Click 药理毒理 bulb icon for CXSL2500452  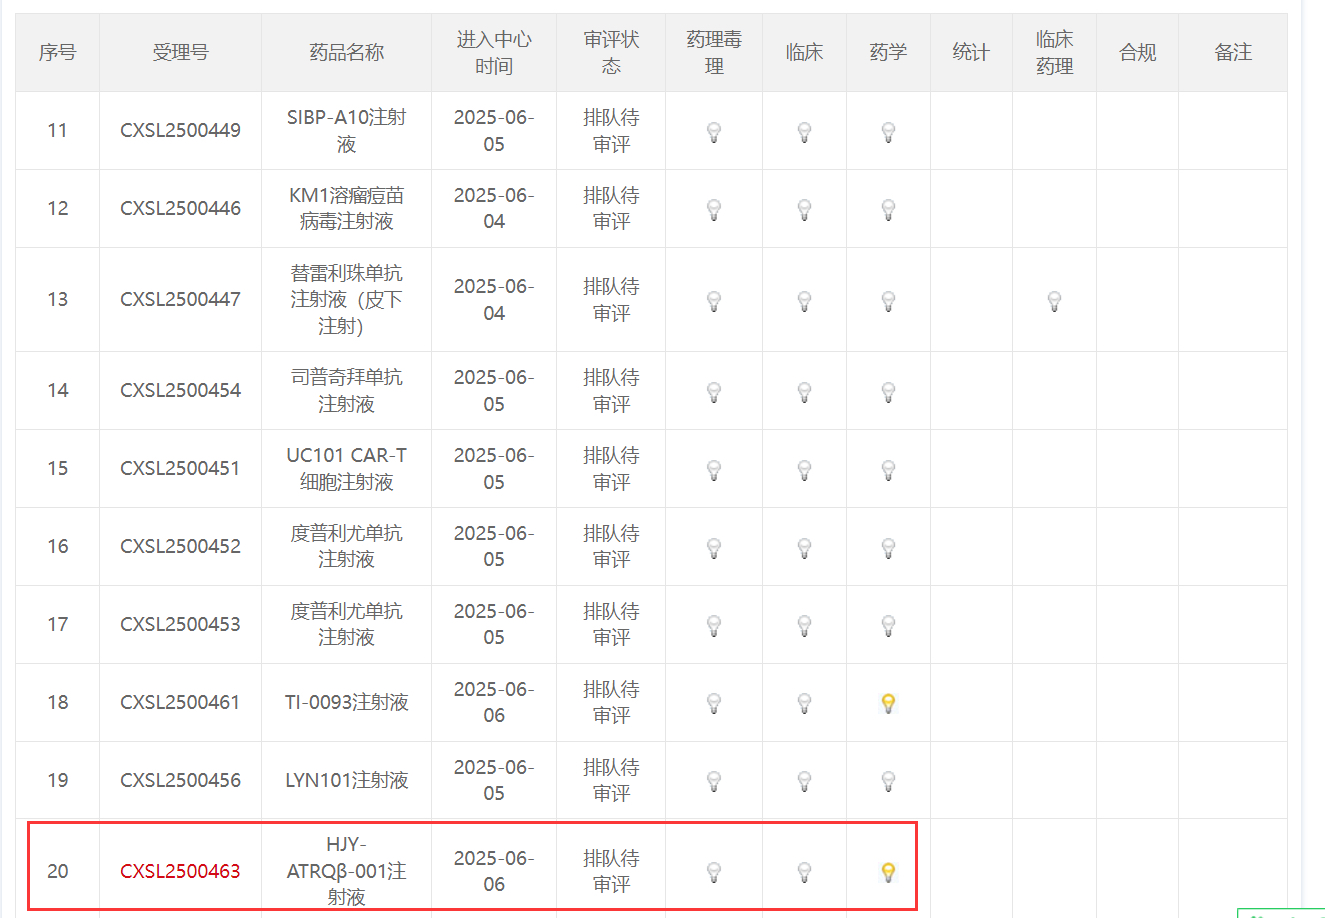714,547
